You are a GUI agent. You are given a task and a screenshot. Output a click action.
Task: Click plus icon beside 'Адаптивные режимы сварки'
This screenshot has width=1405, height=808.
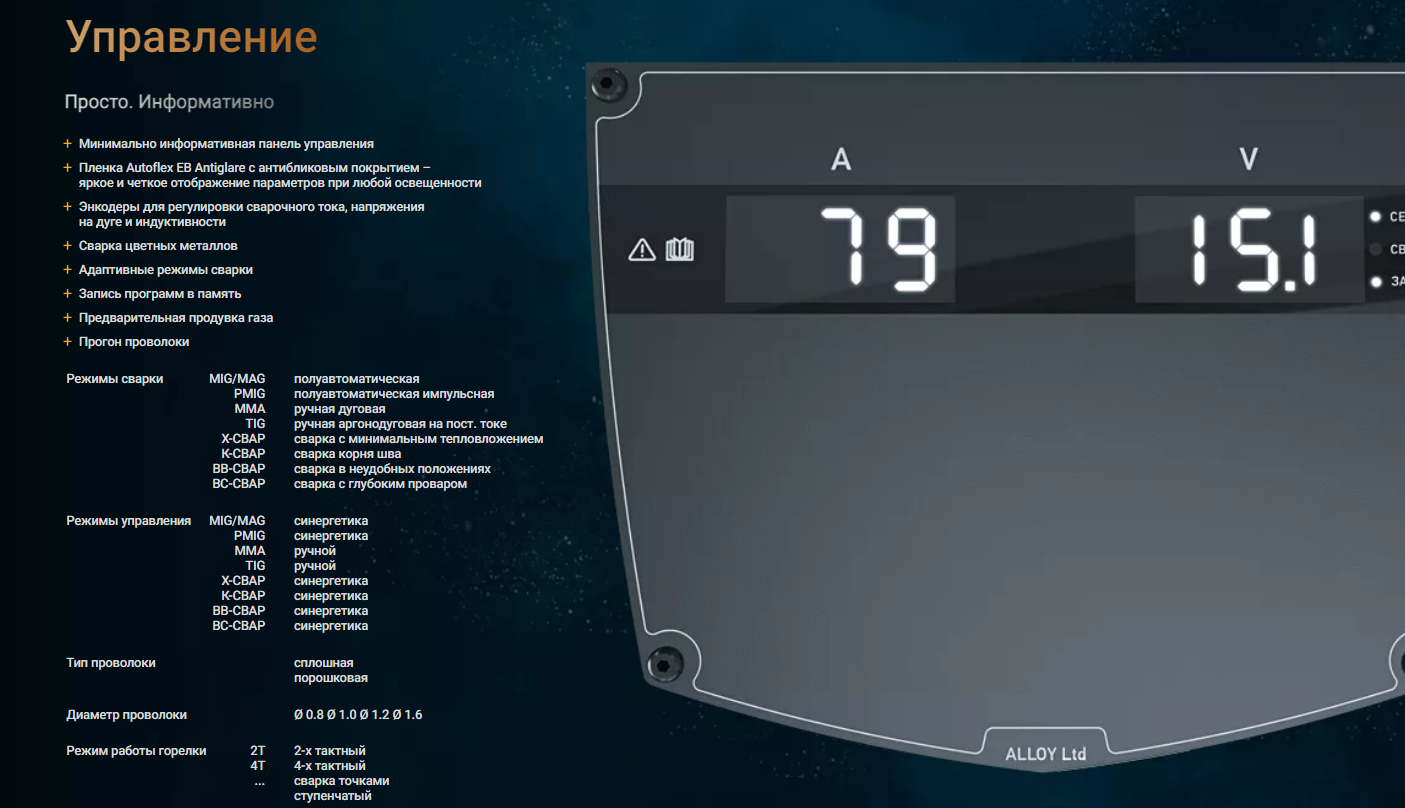point(68,270)
